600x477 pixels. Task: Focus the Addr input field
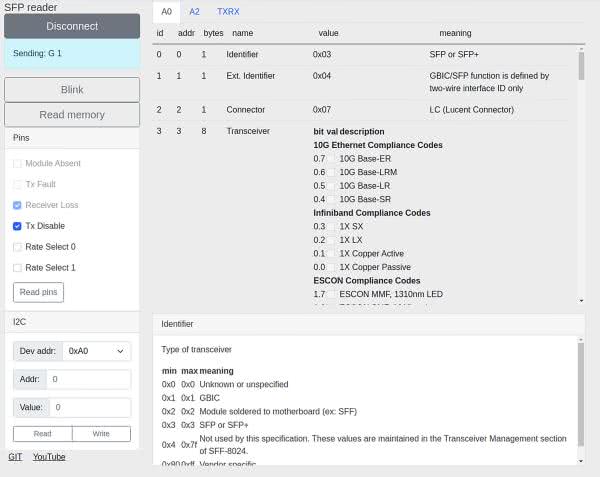(x=88, y=380)
